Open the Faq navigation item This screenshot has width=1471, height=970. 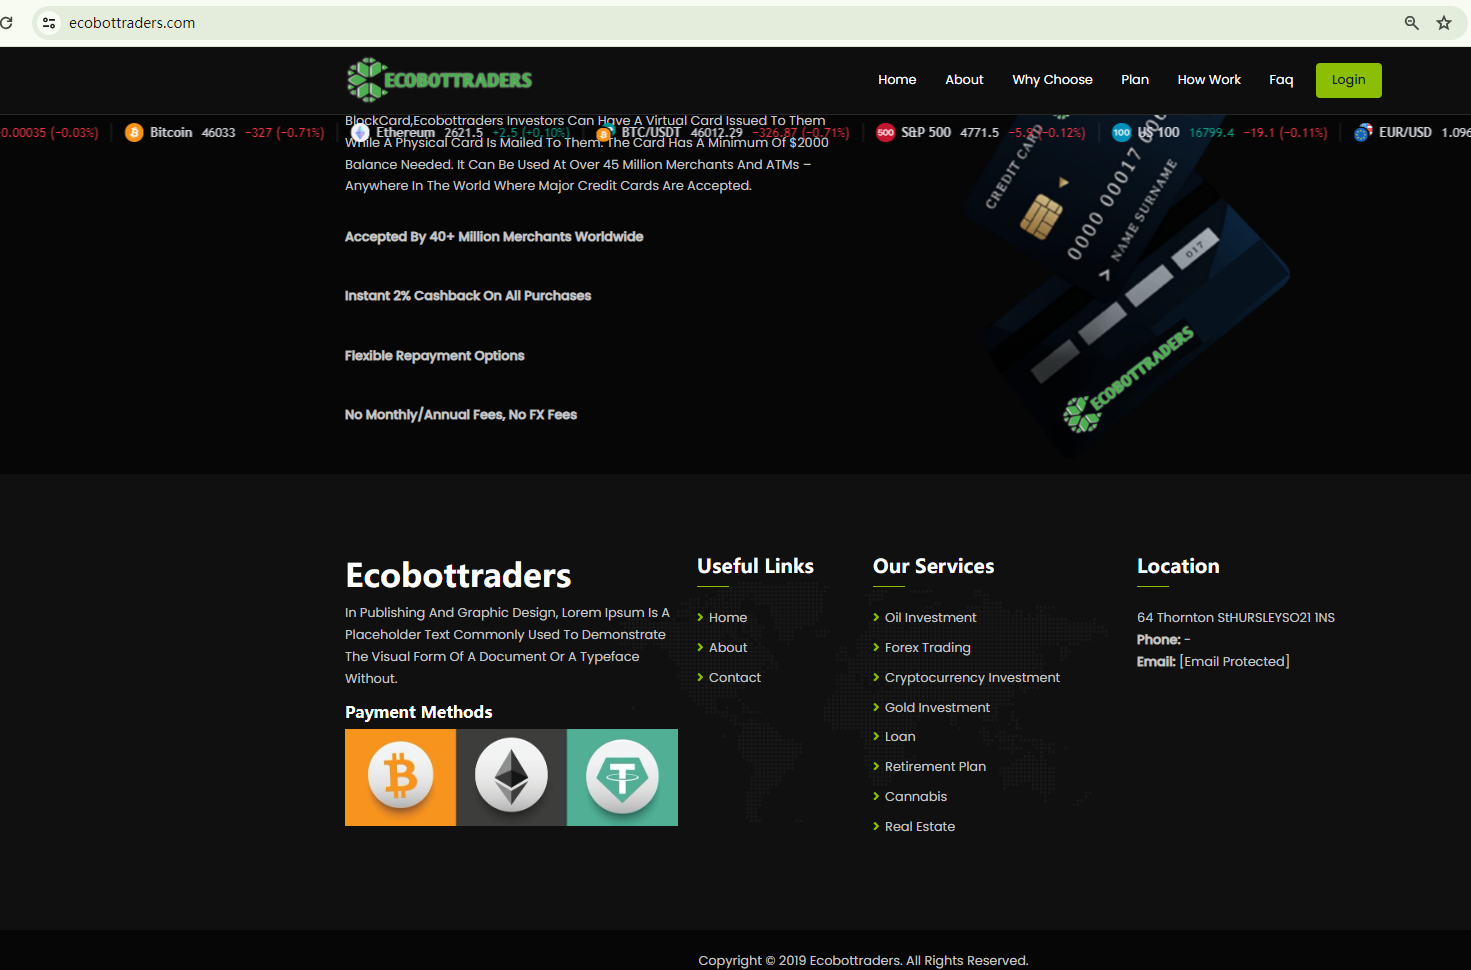(1281, 80)
